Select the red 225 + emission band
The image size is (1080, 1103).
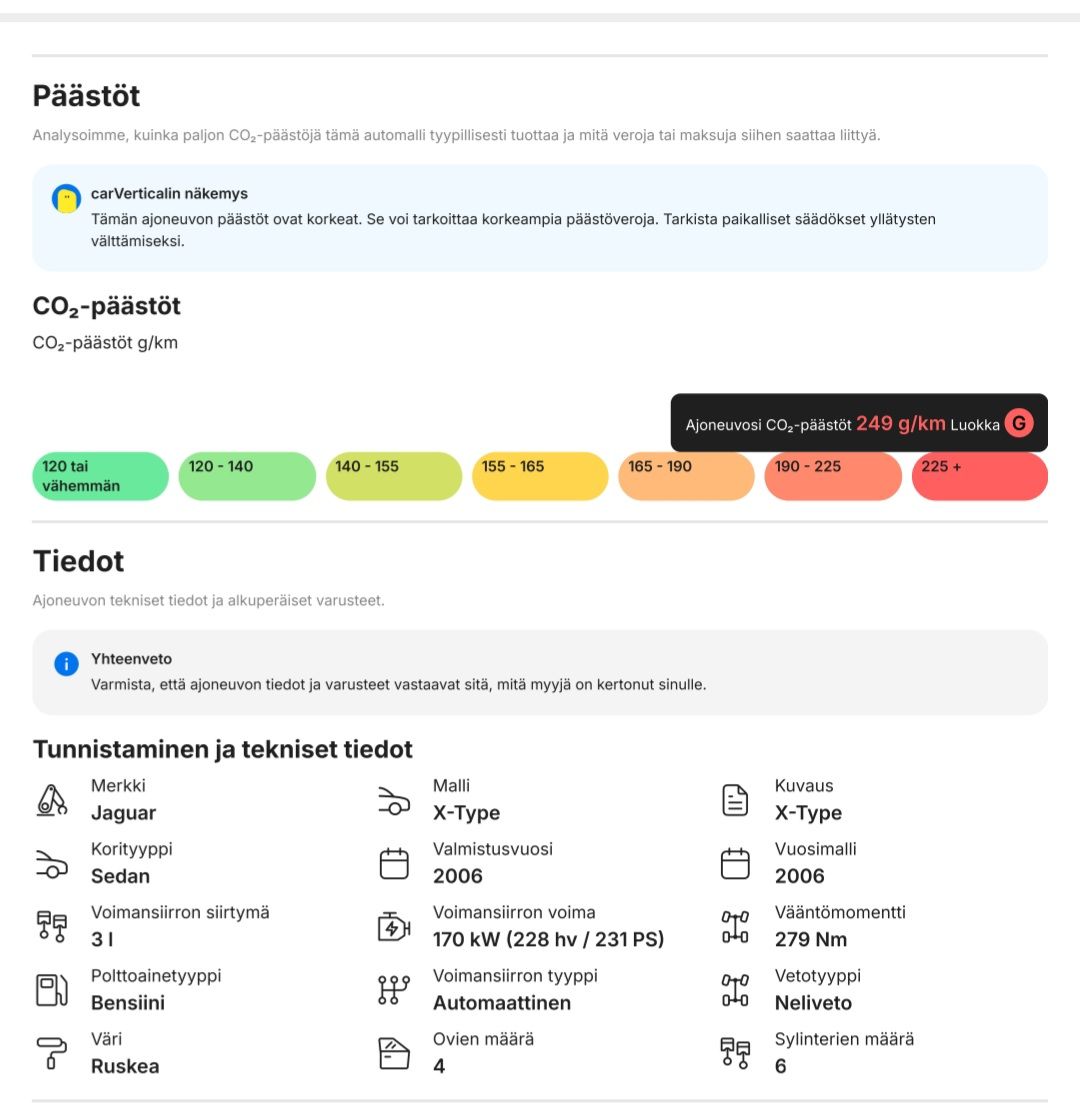(979, 476)
